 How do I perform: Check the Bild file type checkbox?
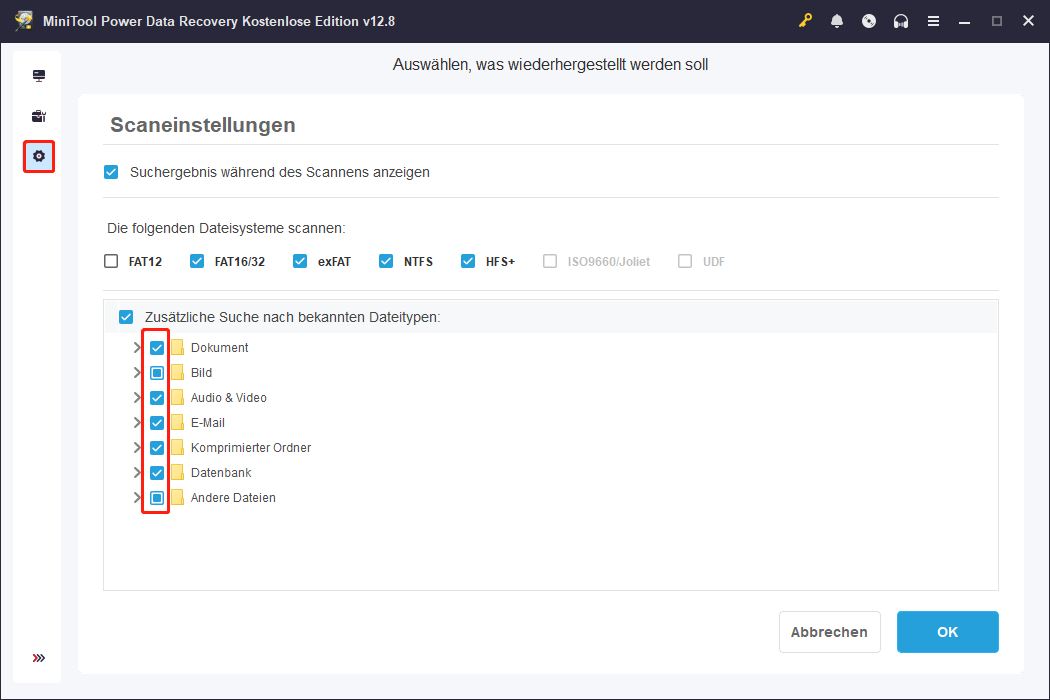157,372
